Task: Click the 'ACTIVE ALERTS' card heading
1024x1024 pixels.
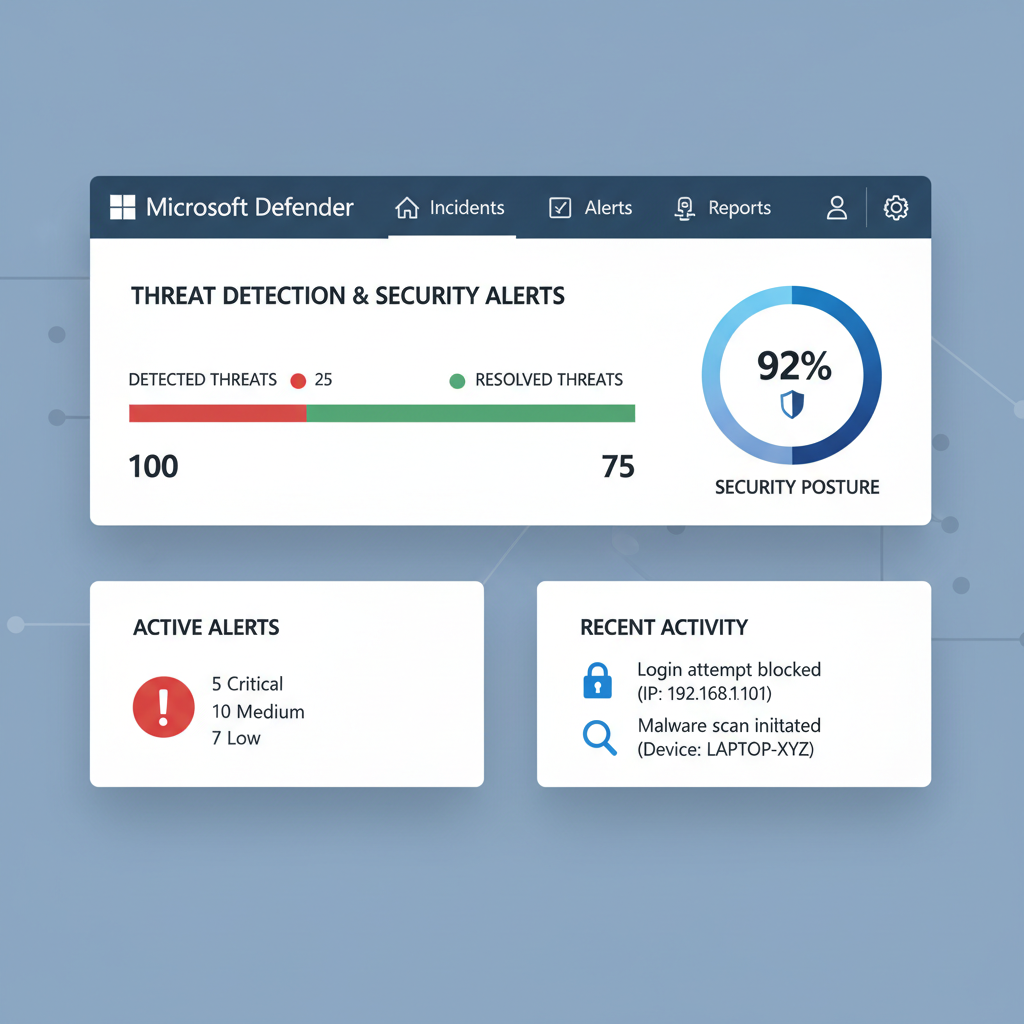Action: pos(206,628)
